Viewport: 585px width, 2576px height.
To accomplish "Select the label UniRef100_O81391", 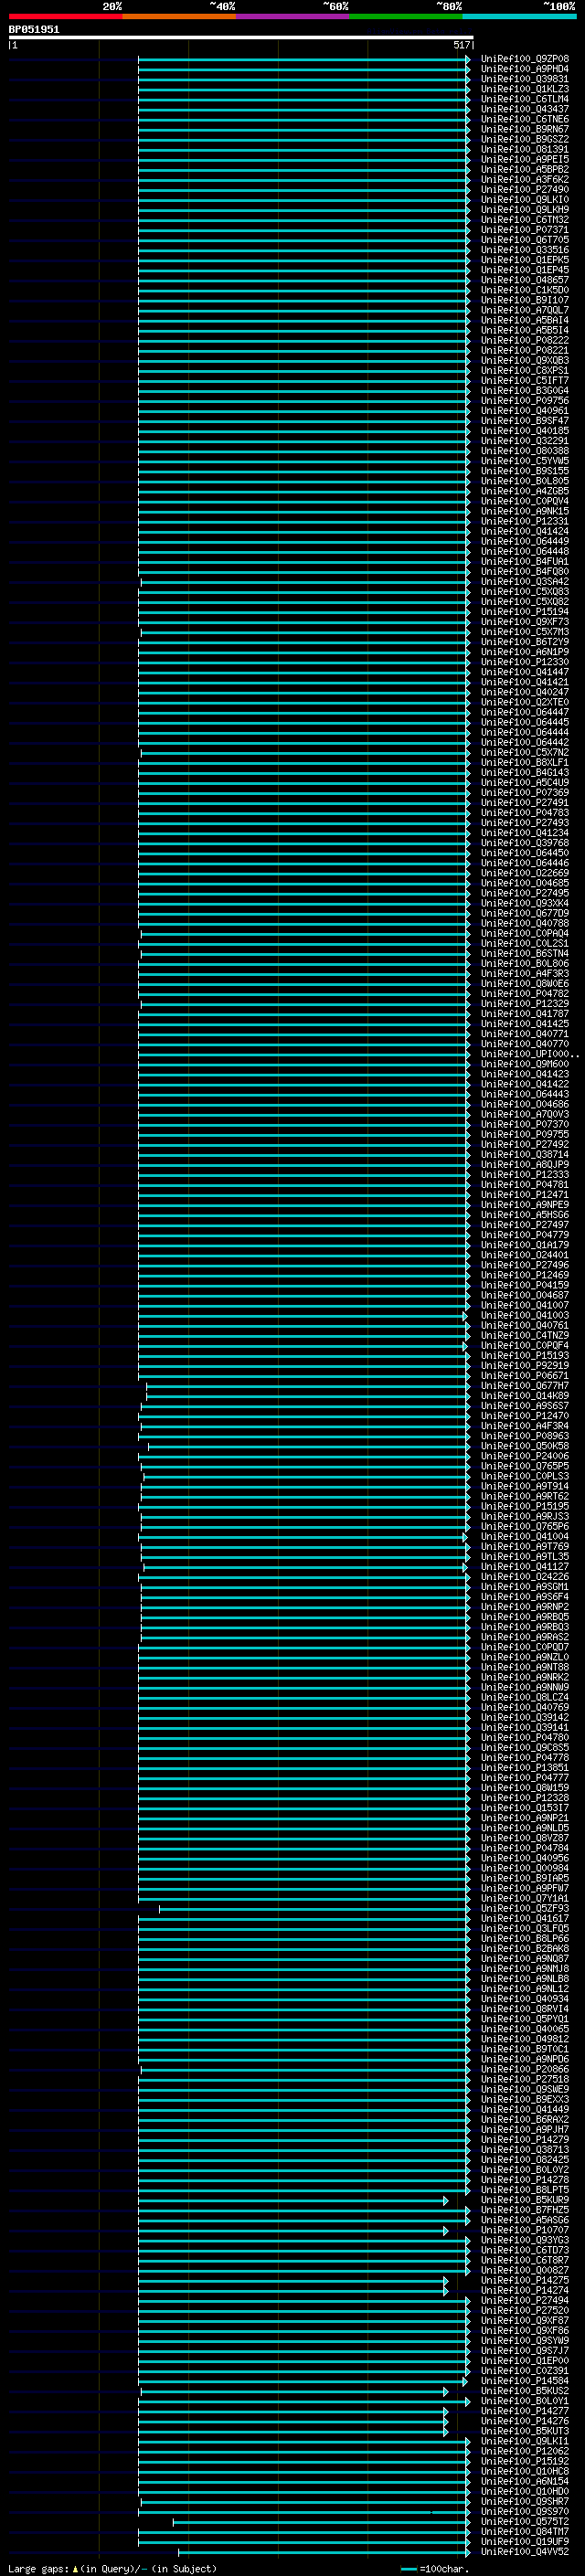I will click(x=525, y=149).
